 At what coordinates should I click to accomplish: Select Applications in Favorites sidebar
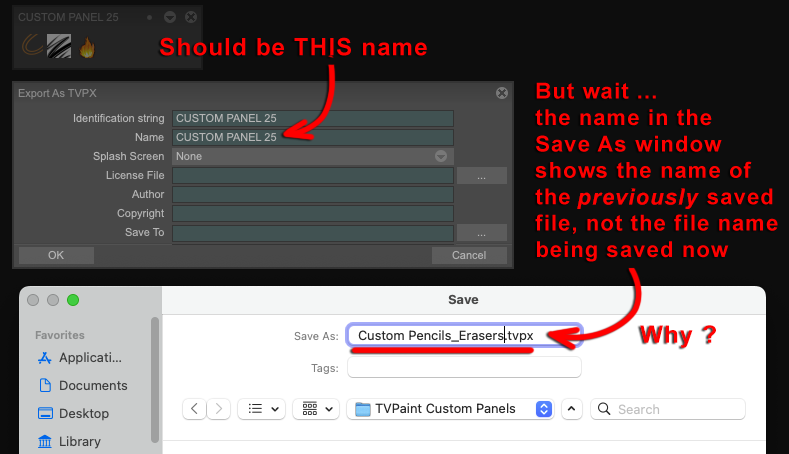tap(80, 358)
